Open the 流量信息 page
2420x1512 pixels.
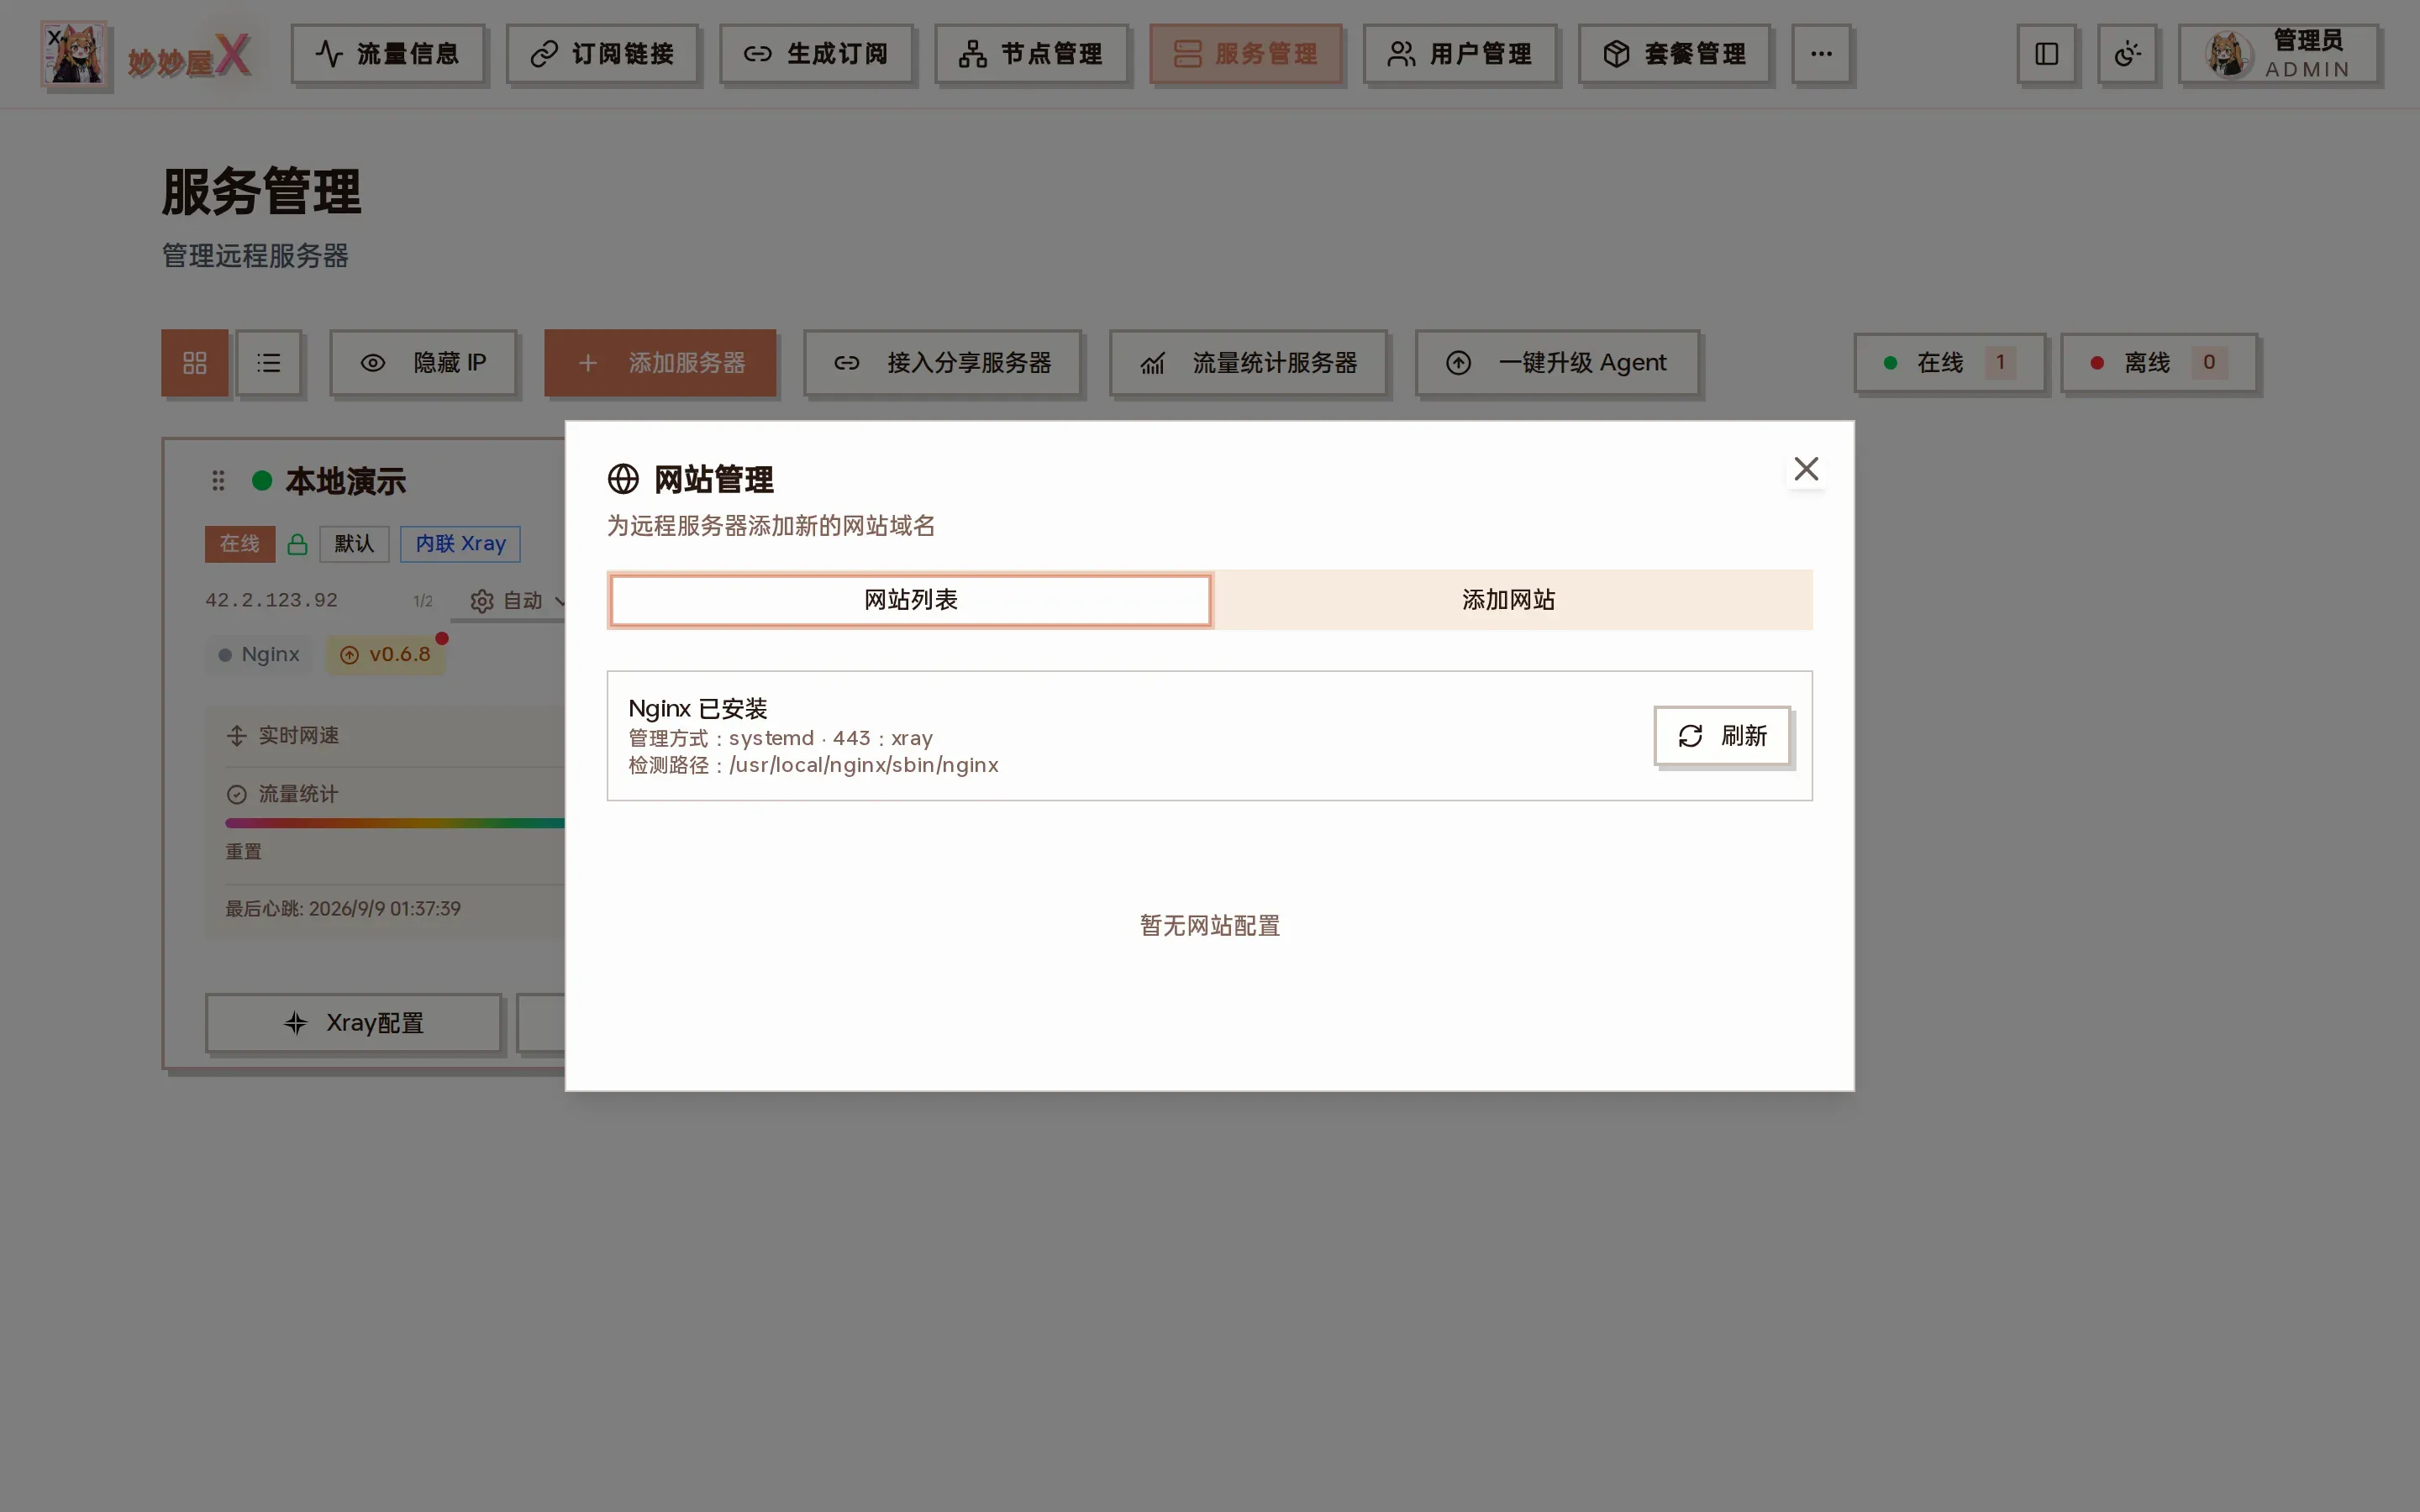pos(387,54)
